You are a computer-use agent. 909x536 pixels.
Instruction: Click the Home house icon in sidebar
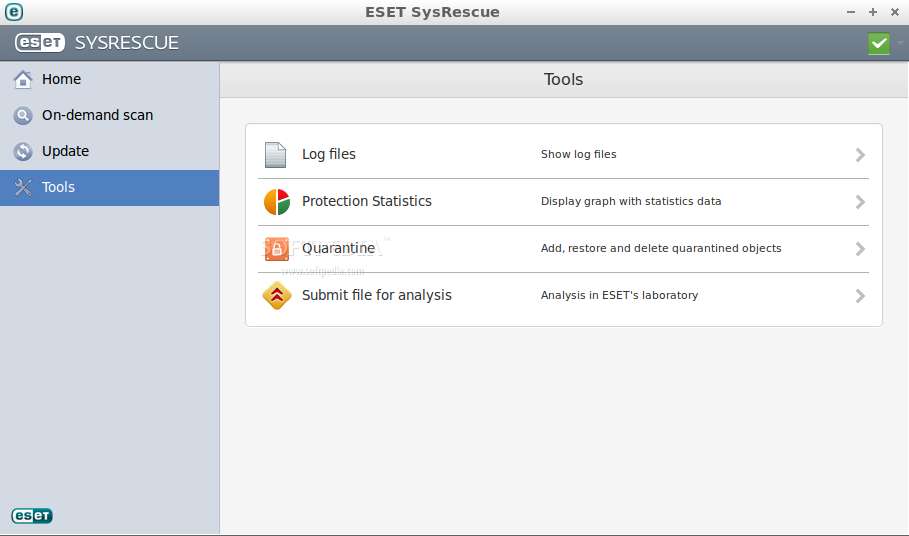tap(23, 79)
